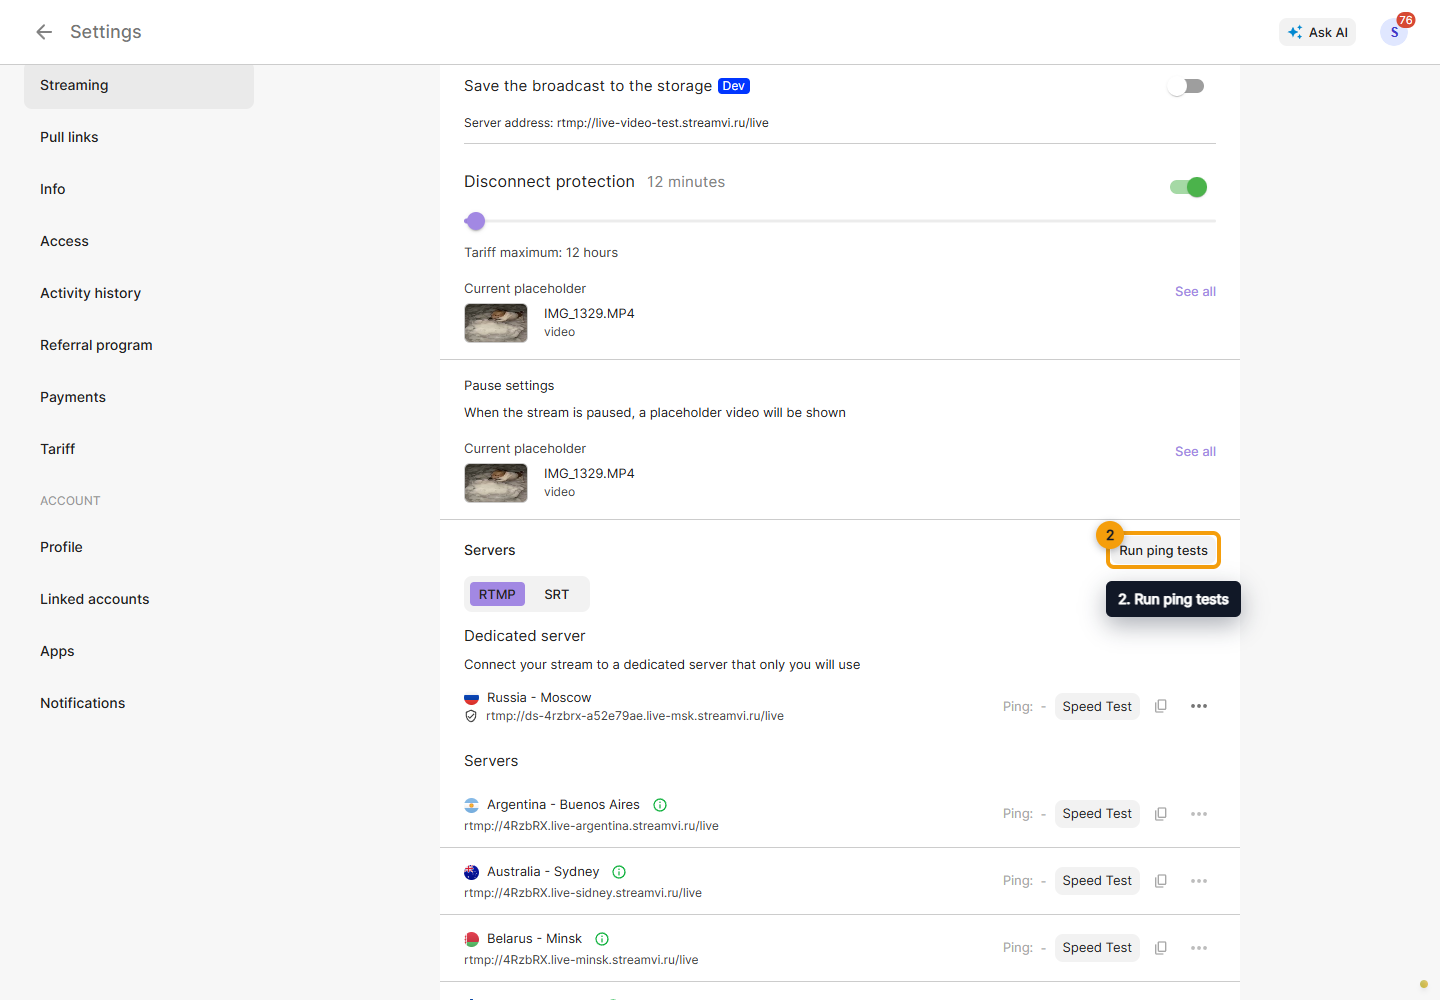Run ping tests for servers
Screen dimensions: 1440x1000
1163,551
